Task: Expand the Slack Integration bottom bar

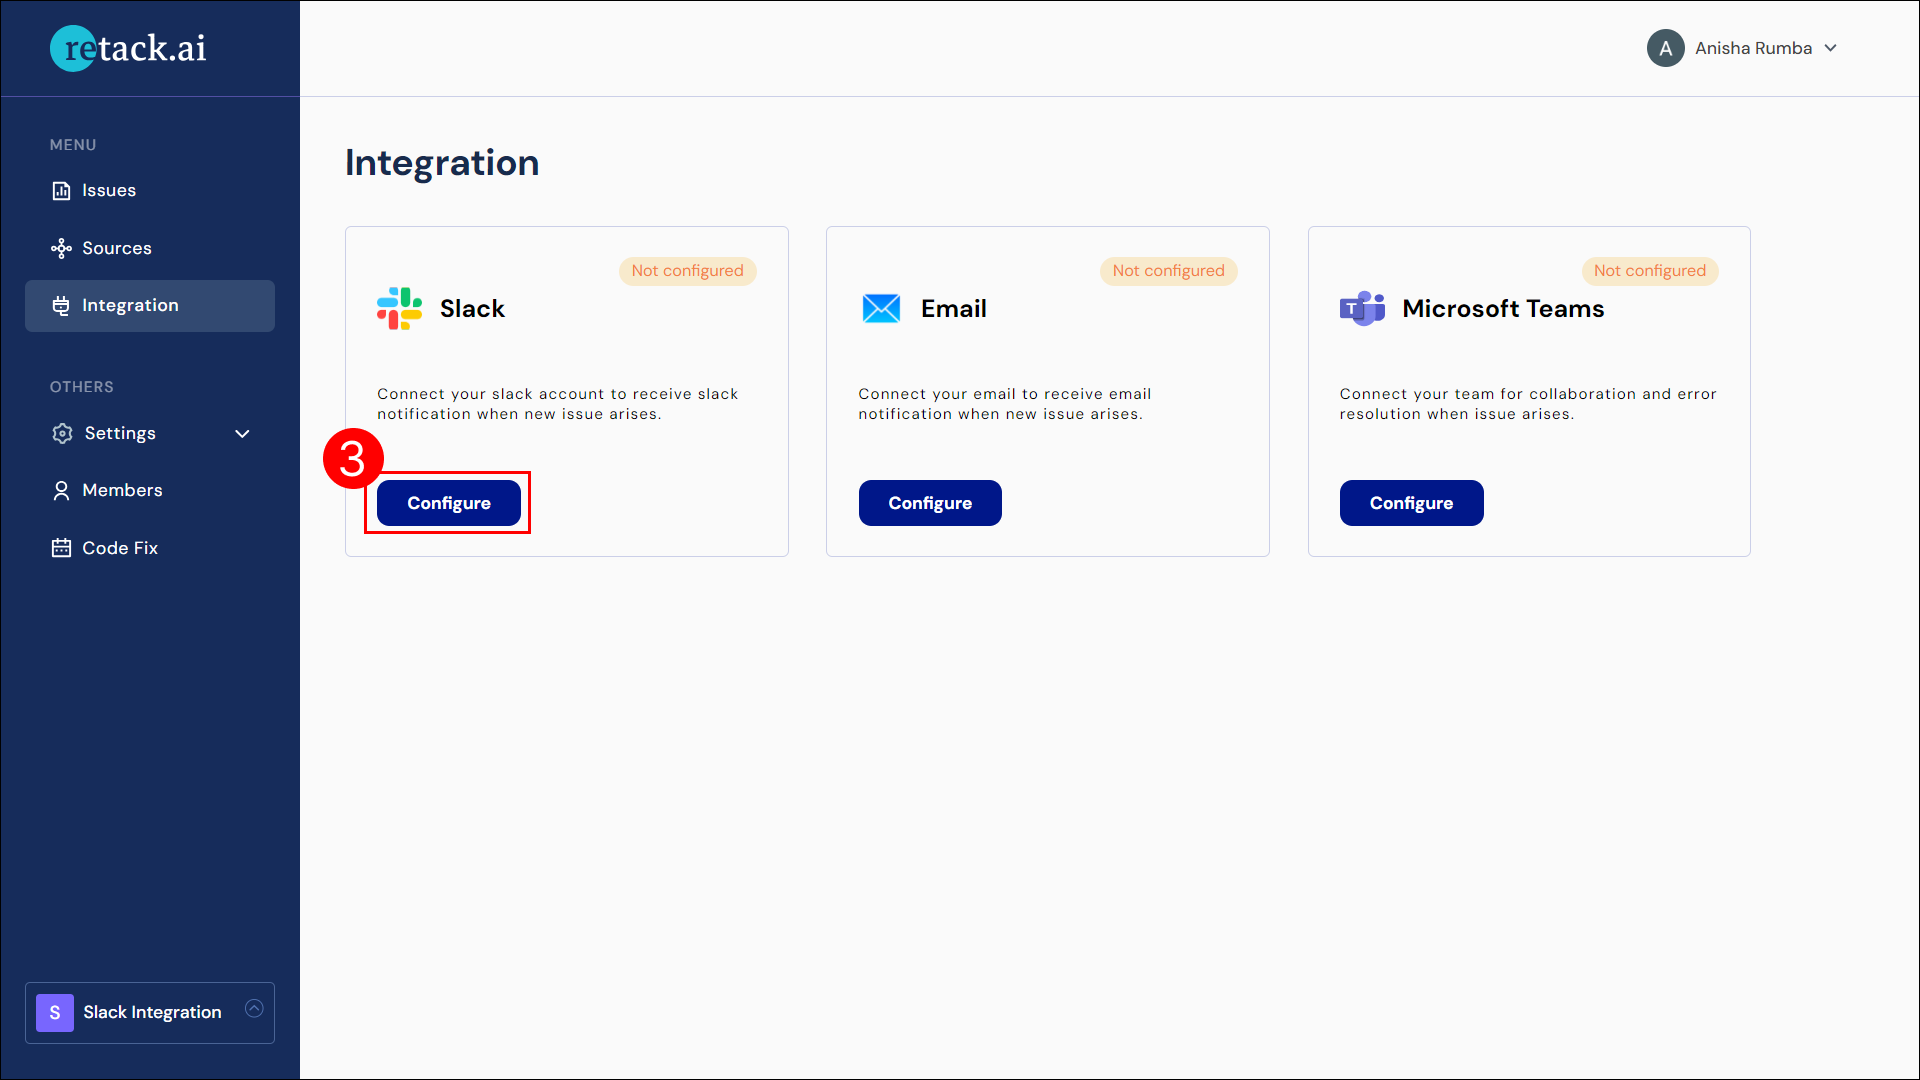Action: [x=257, y=1009]
